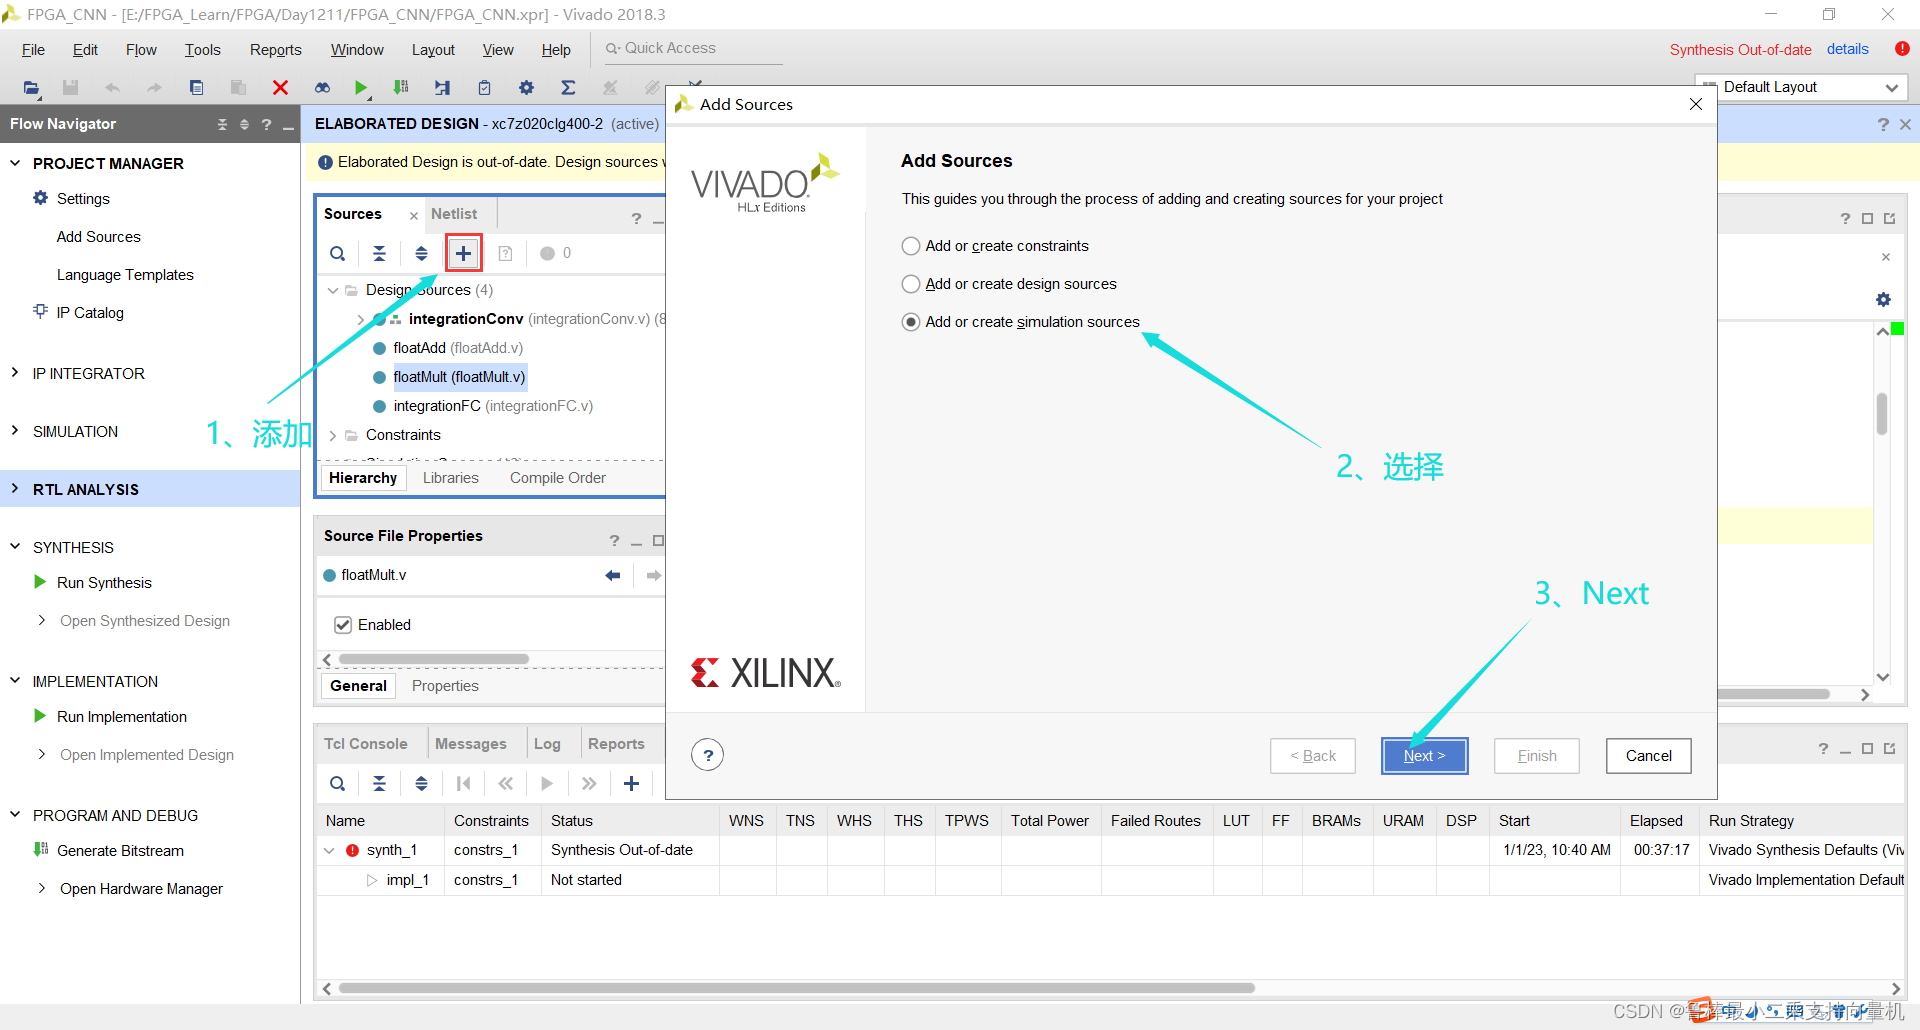1920x1030 pixels.
Task: Click the Generate Bitstream icon
Action: tap(41, 850)
